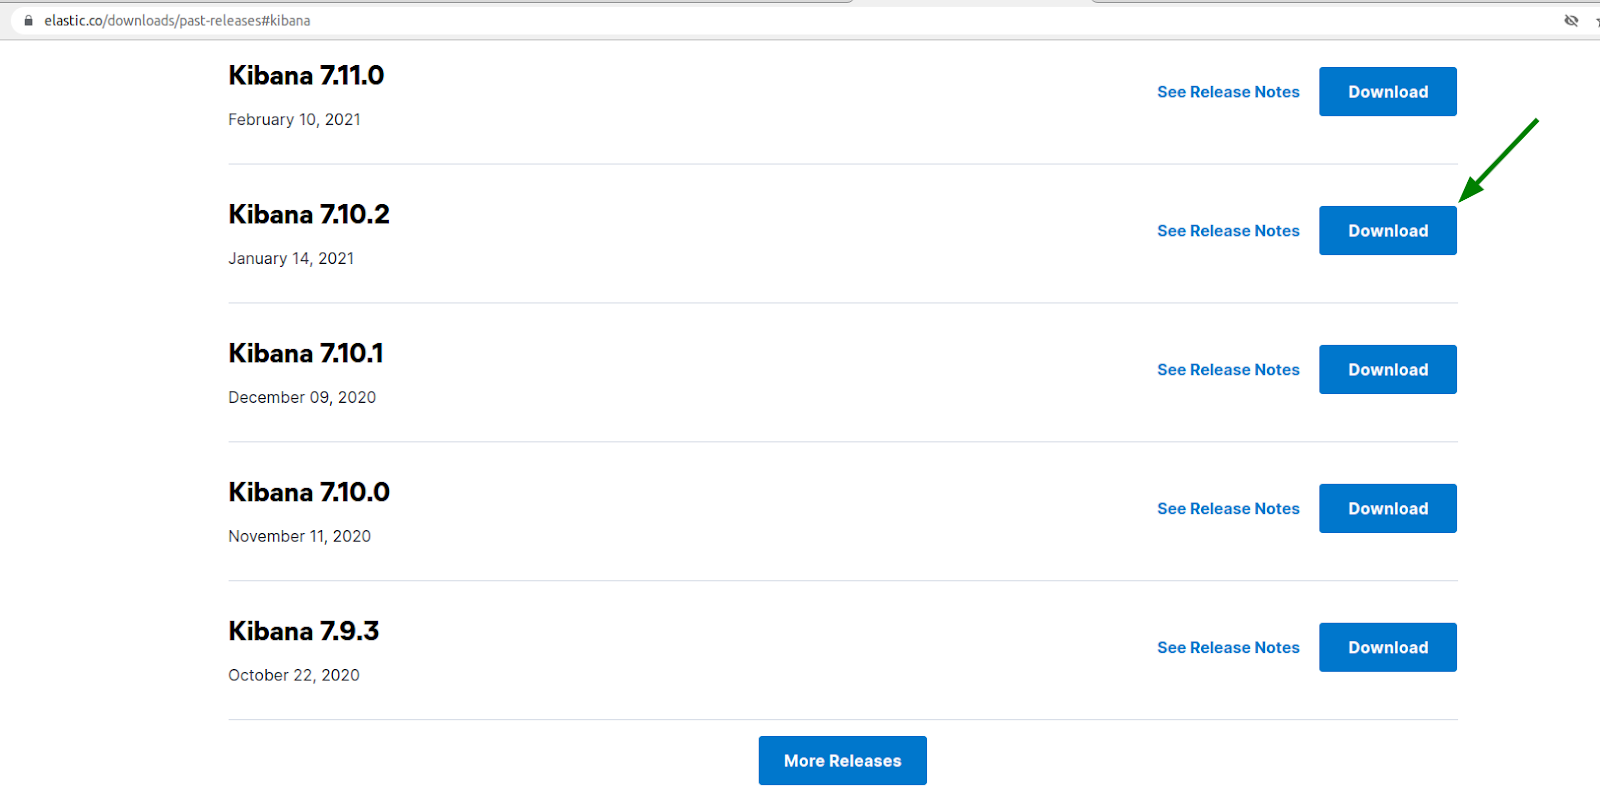1600x799 pixels.
Task: Click the Kibana 7.9.3 heading
Action: (x=304, y=631)
